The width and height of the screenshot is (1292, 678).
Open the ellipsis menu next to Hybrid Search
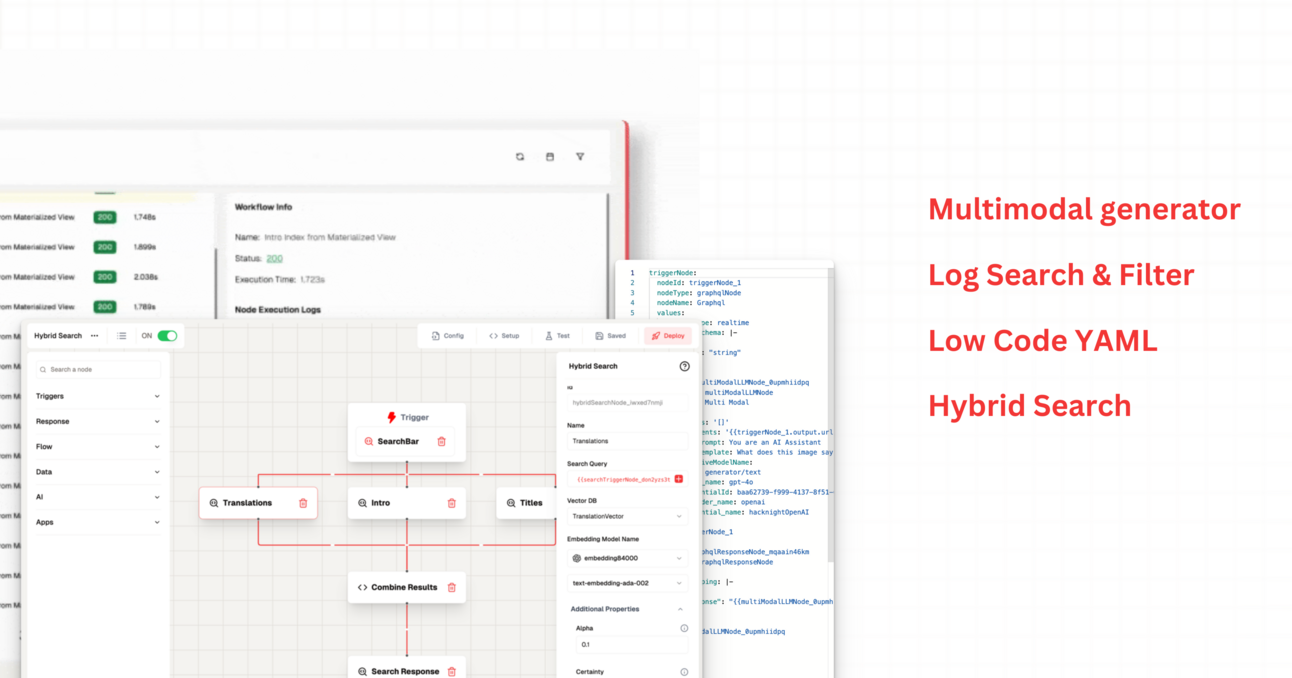(x=93, y=335)
